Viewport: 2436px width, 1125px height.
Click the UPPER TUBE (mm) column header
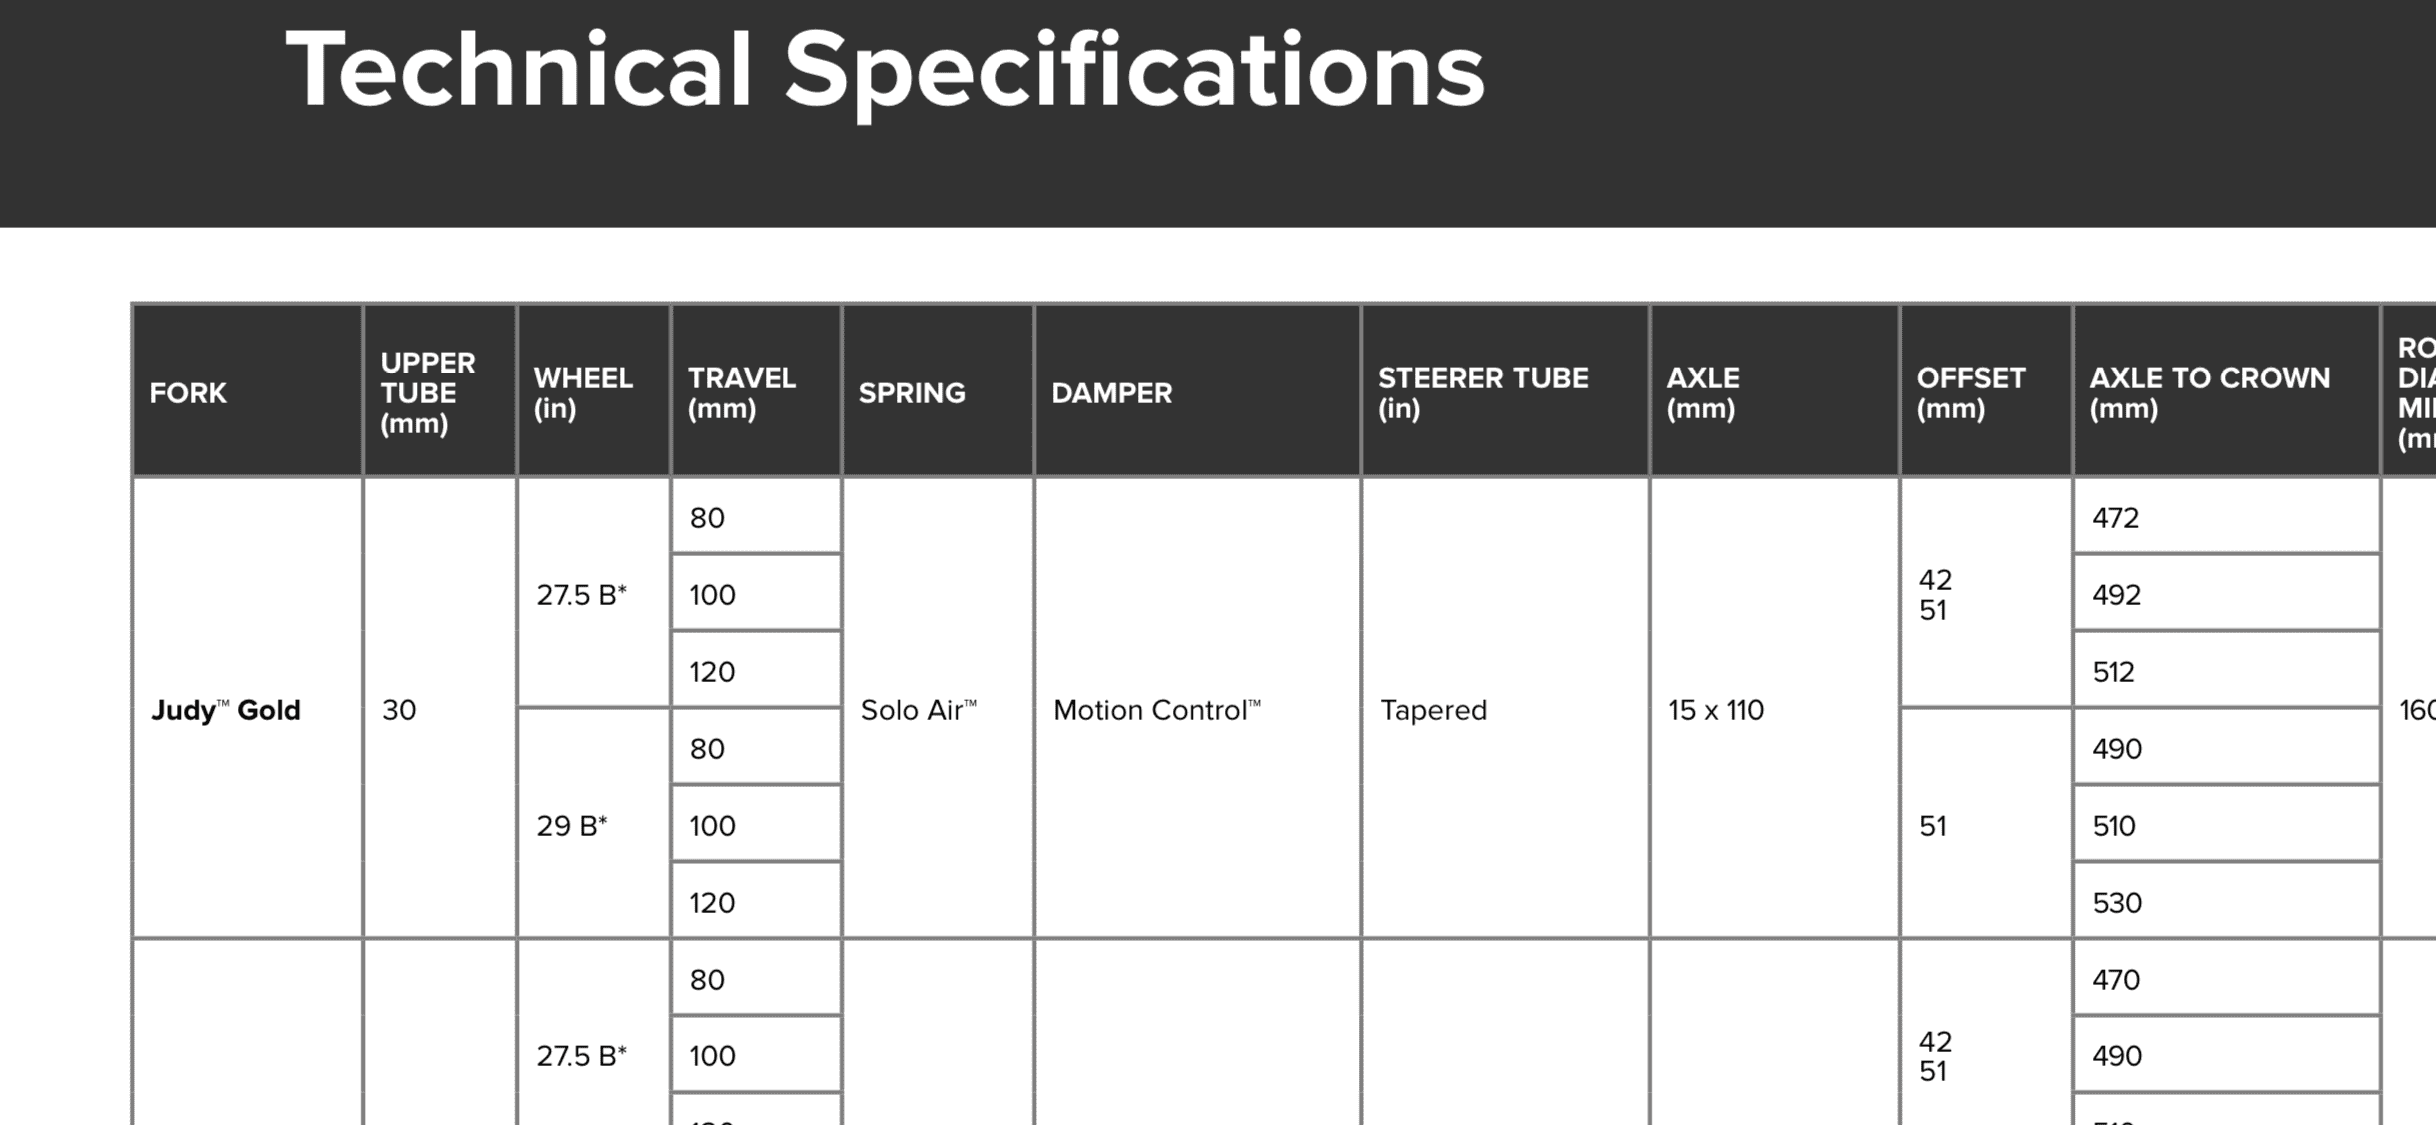tap(440, 392)
